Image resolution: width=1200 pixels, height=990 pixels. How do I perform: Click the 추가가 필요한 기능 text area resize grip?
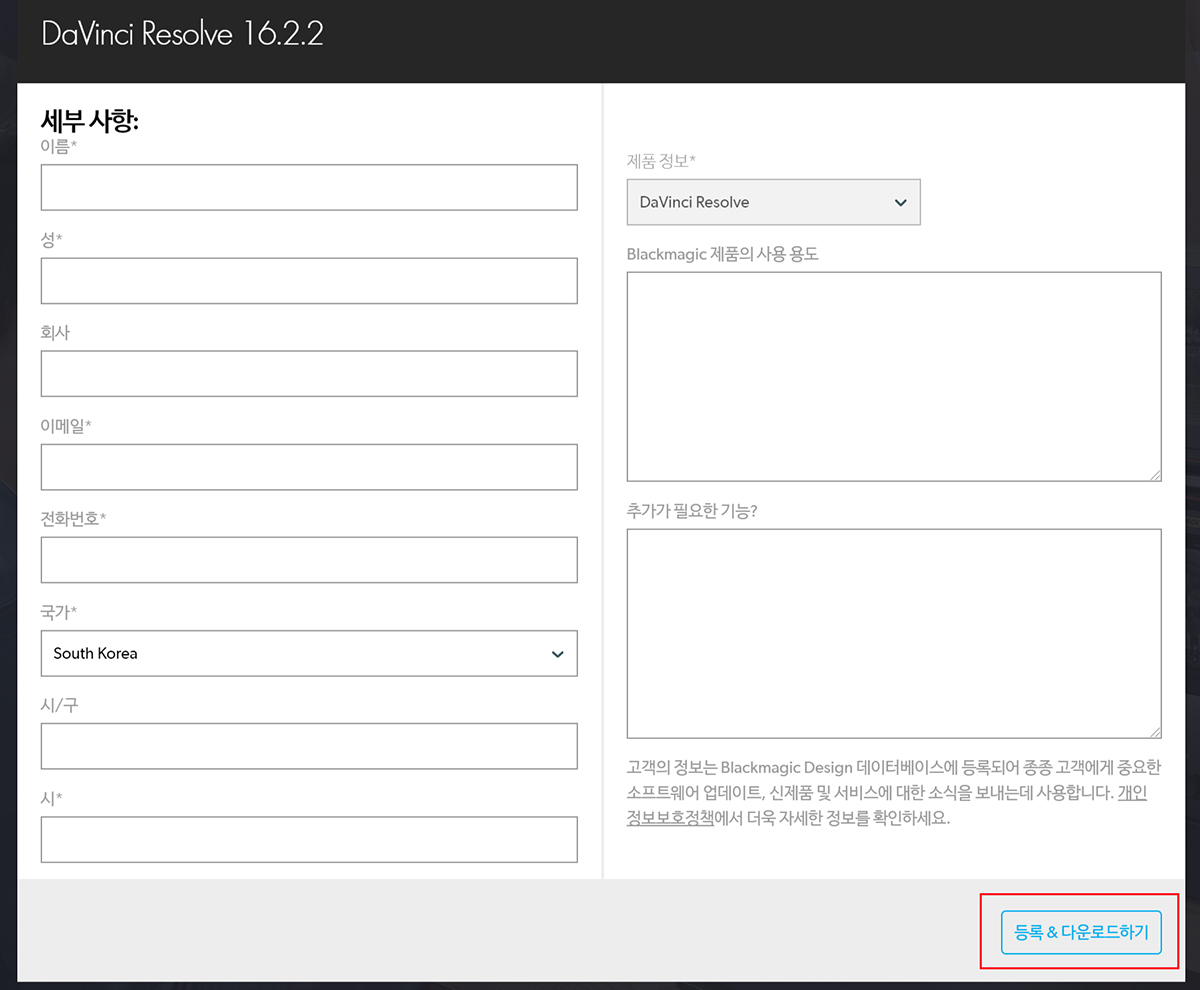[1155, 732]
